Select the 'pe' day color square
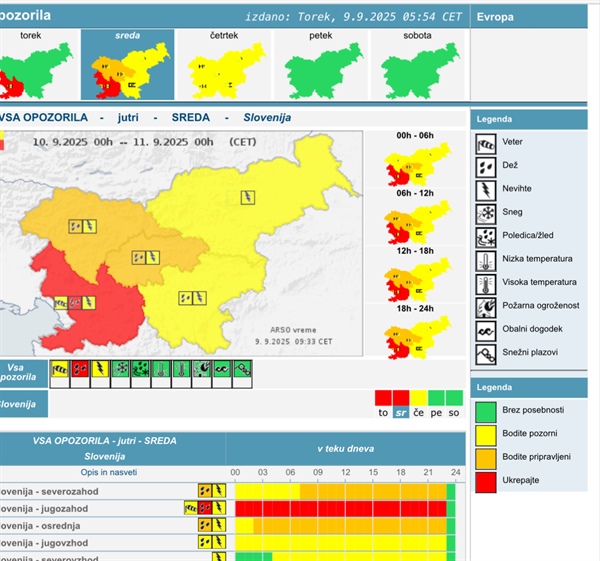Screen dimensions: 600x561 [x=436, y=398]
